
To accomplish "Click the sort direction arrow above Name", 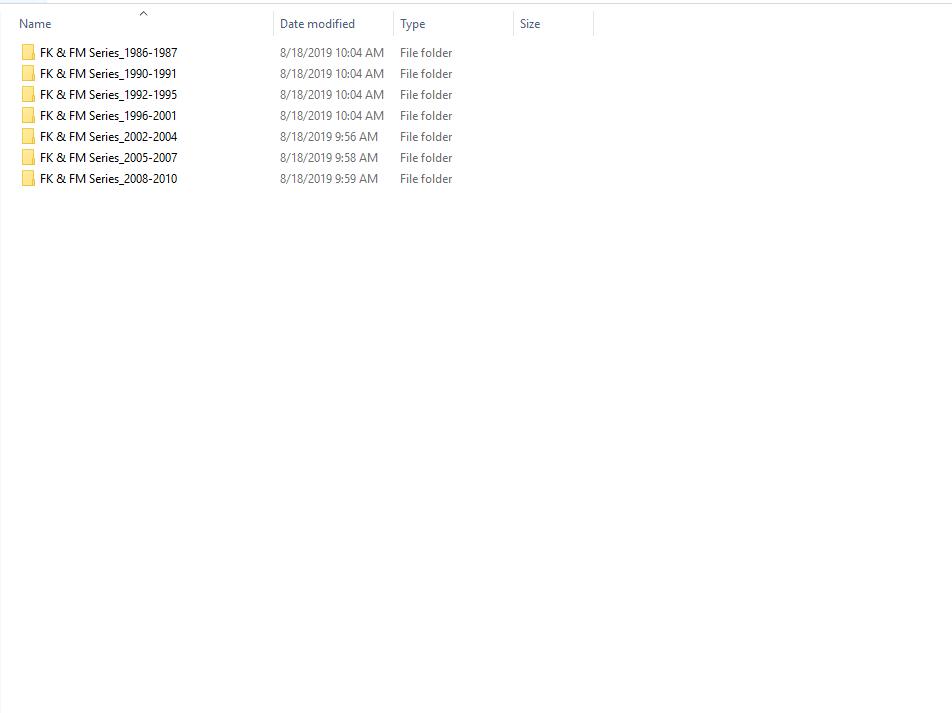I will (x=143, y=13).
